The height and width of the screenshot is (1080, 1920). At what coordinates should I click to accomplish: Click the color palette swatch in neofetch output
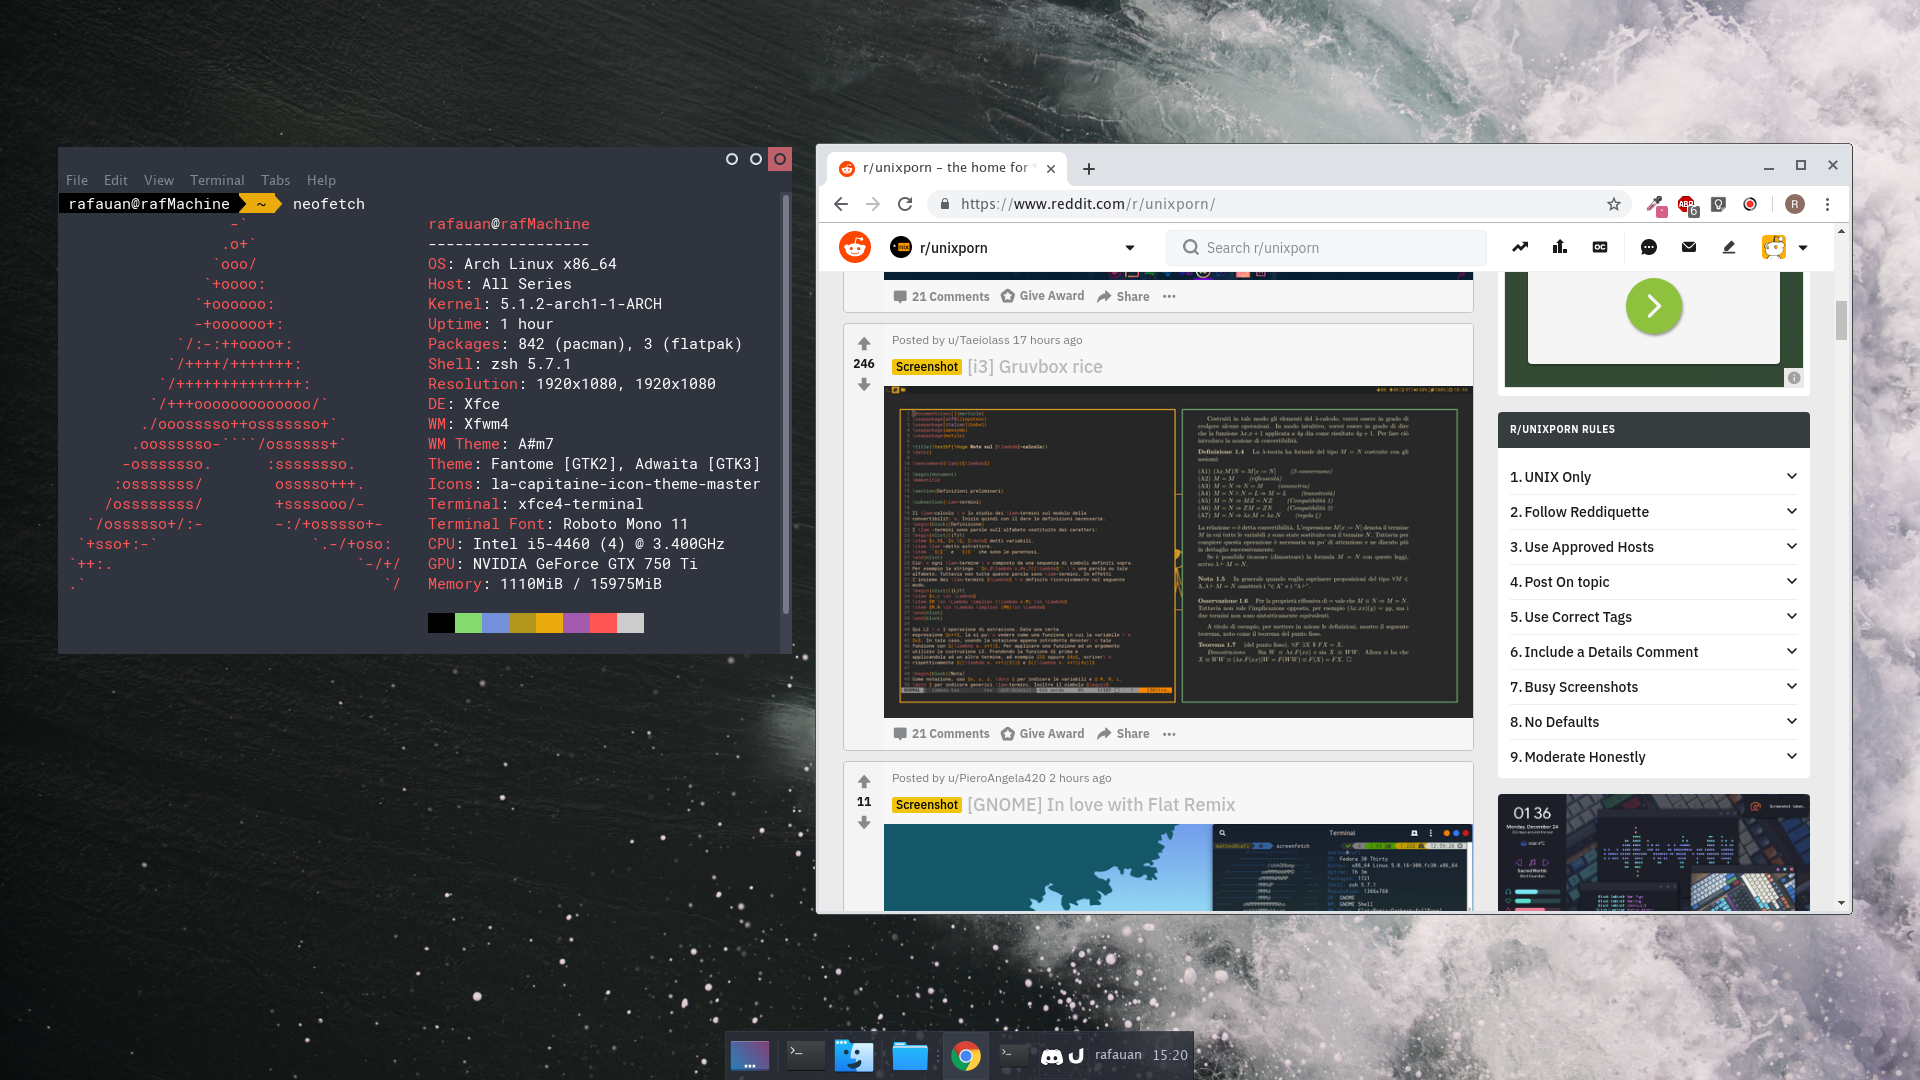pos(535,622)
